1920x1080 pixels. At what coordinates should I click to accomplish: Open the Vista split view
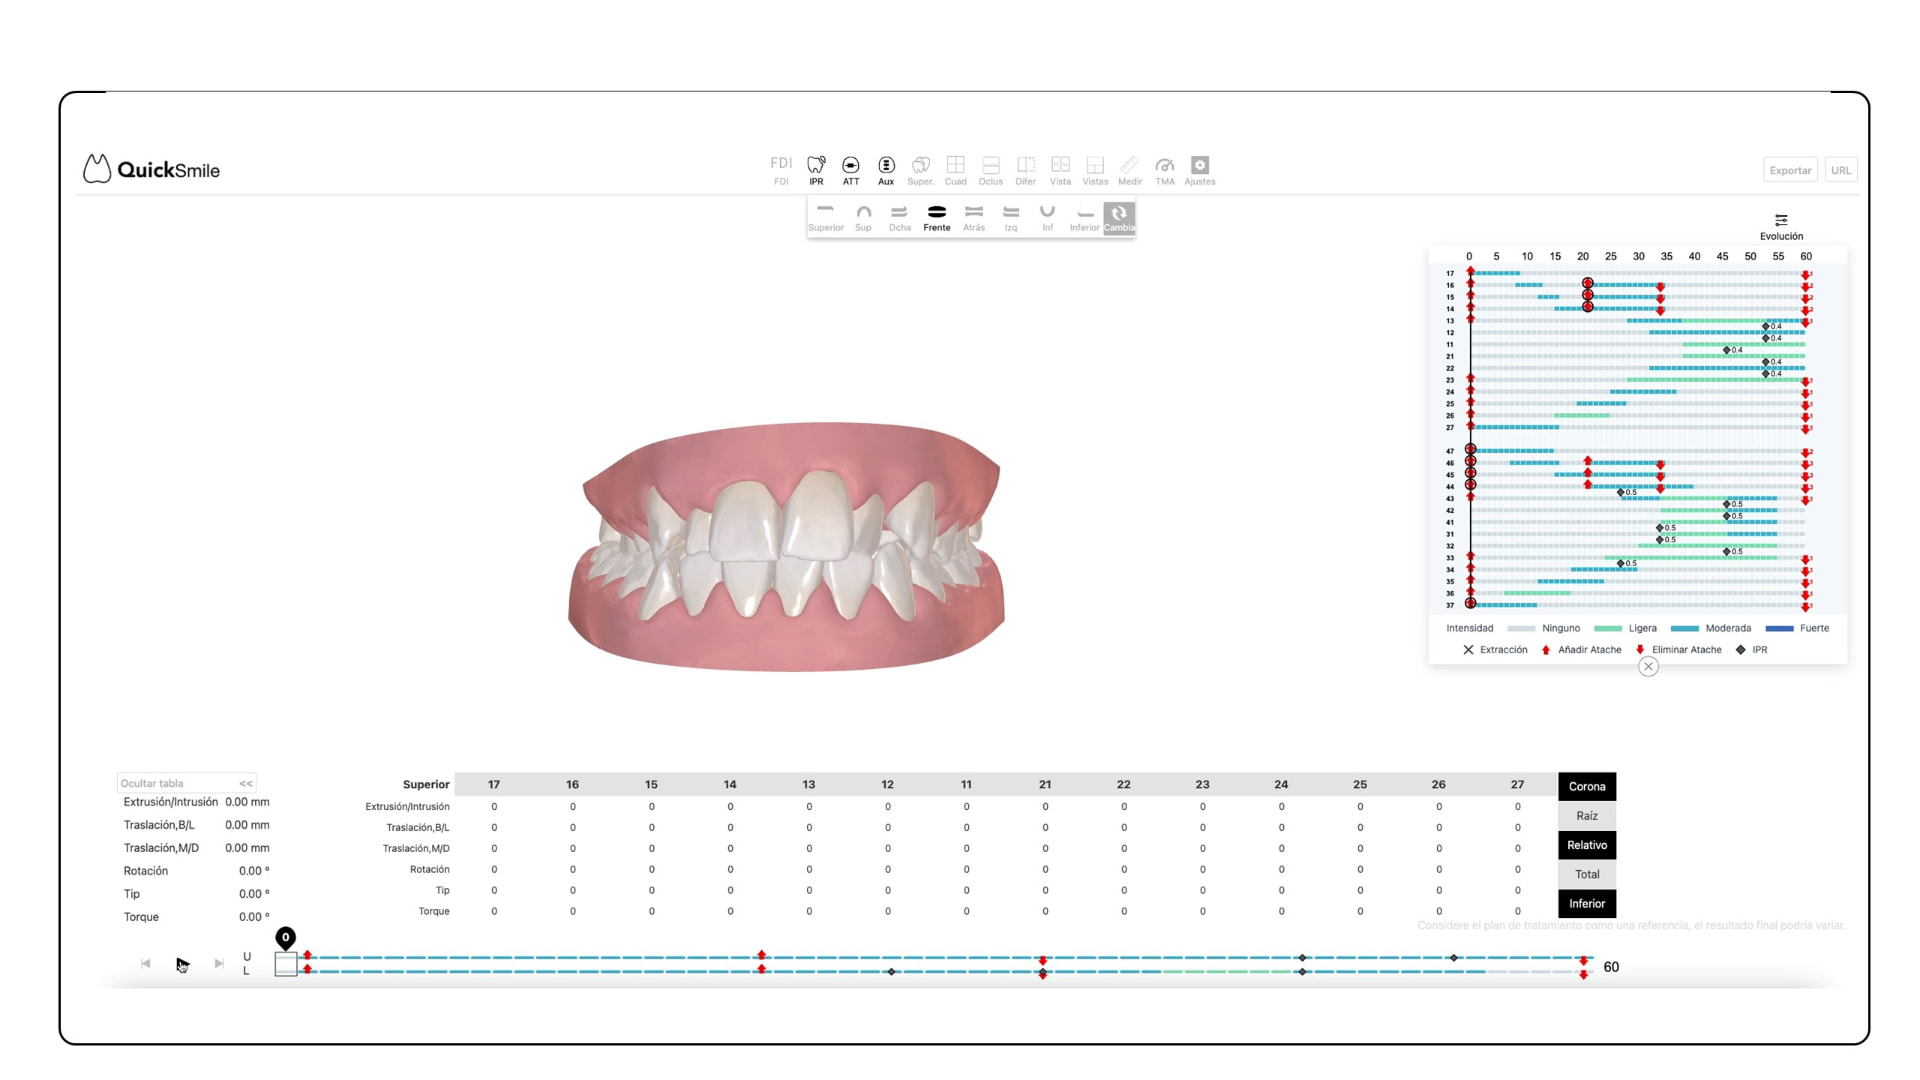point(1061,170)
